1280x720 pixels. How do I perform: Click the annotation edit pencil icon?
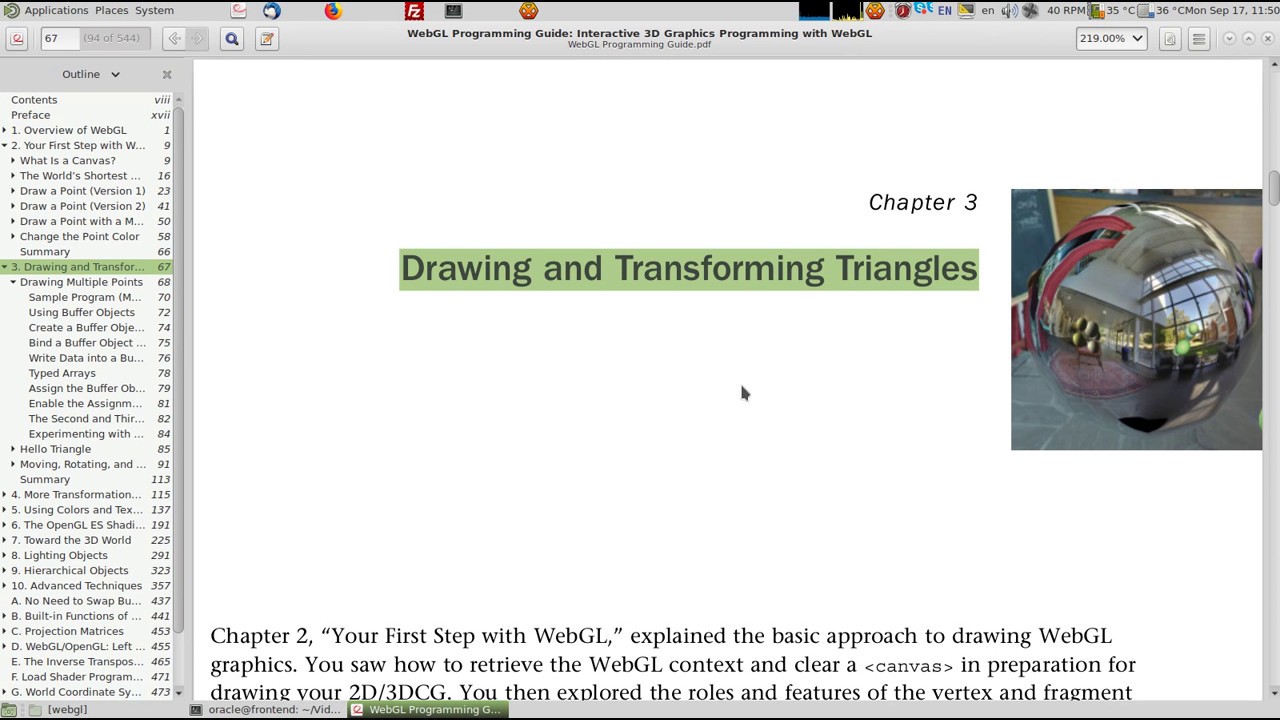(x=266, y=39)
